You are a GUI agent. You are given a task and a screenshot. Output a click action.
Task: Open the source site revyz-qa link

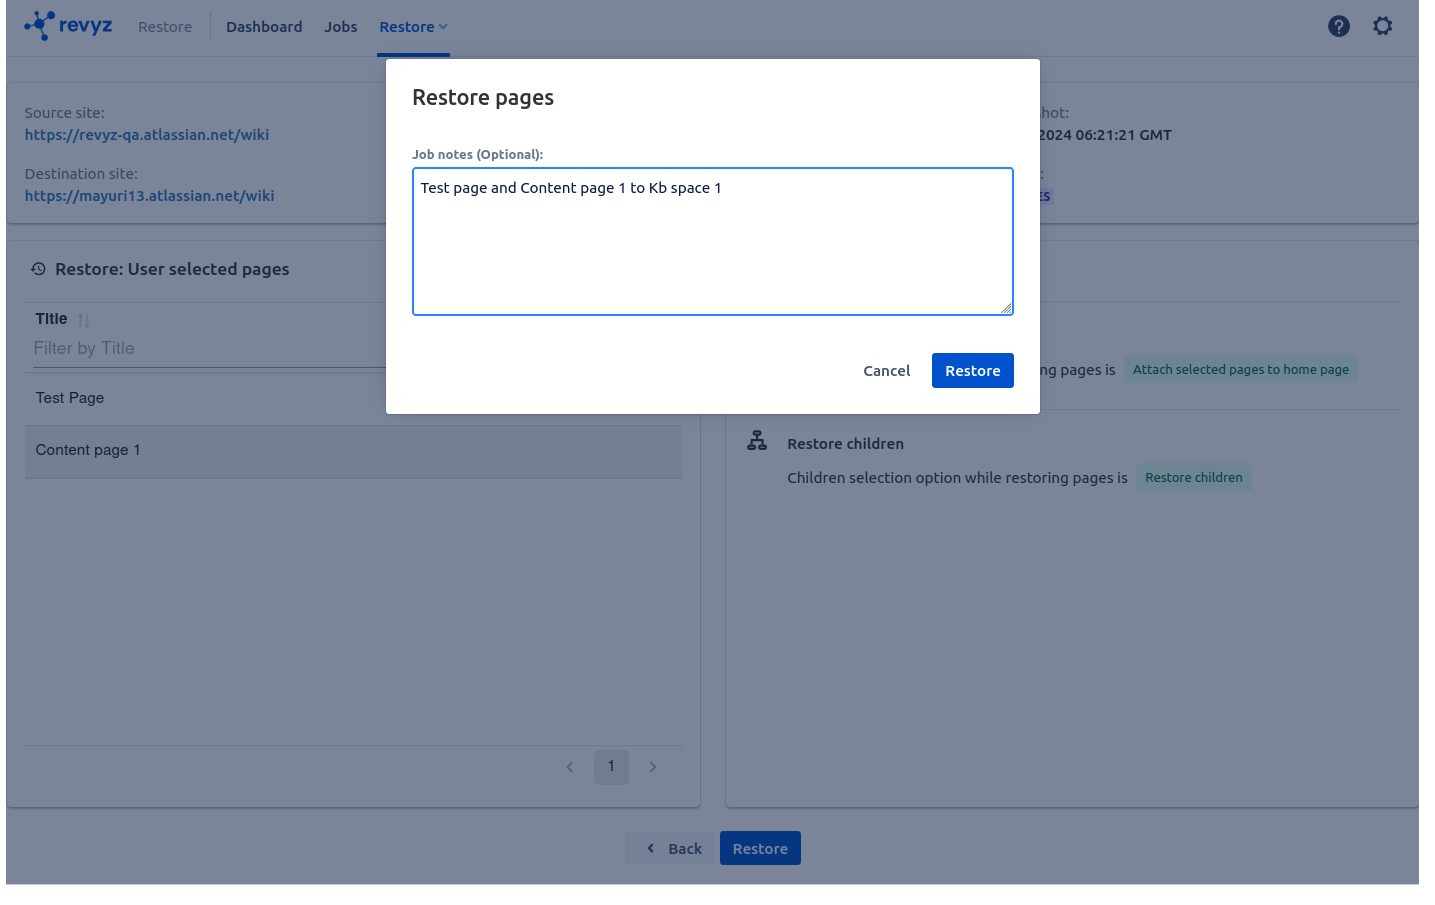pos(147,135)
